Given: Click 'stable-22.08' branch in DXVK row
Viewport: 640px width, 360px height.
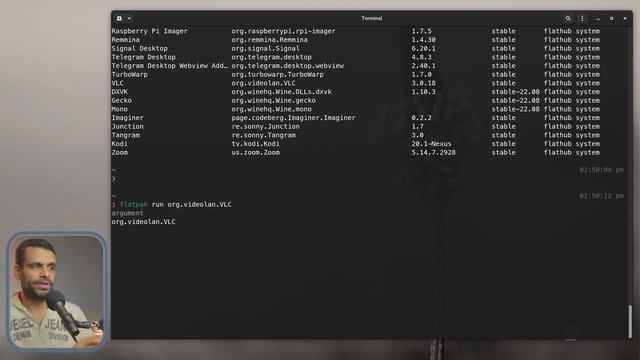Looking at the screenshot, I should click(516, 92).
